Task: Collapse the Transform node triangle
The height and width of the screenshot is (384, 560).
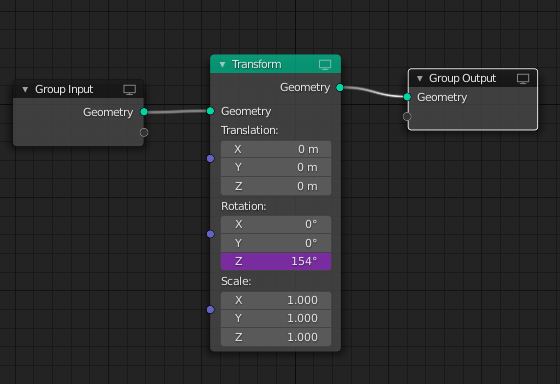Action: pyautogui.click(x=222, y=65)
